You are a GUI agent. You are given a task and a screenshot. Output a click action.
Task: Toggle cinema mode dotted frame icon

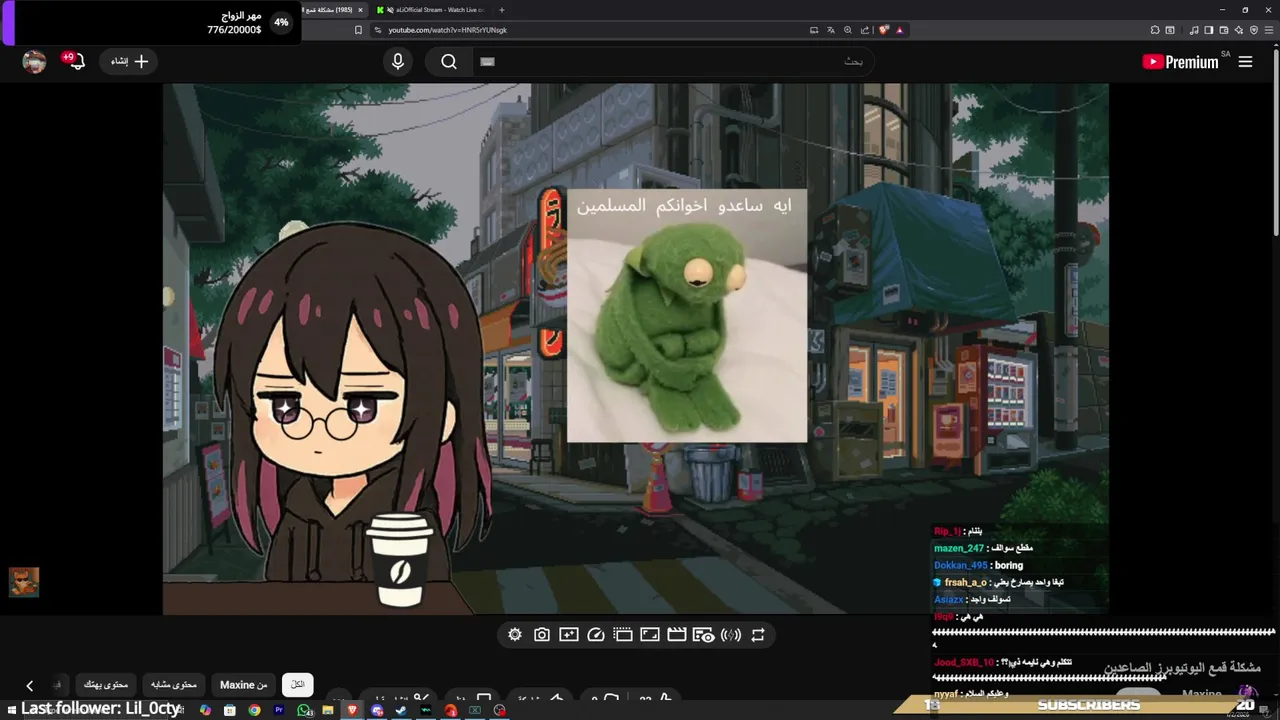click(x=623, y=635)
